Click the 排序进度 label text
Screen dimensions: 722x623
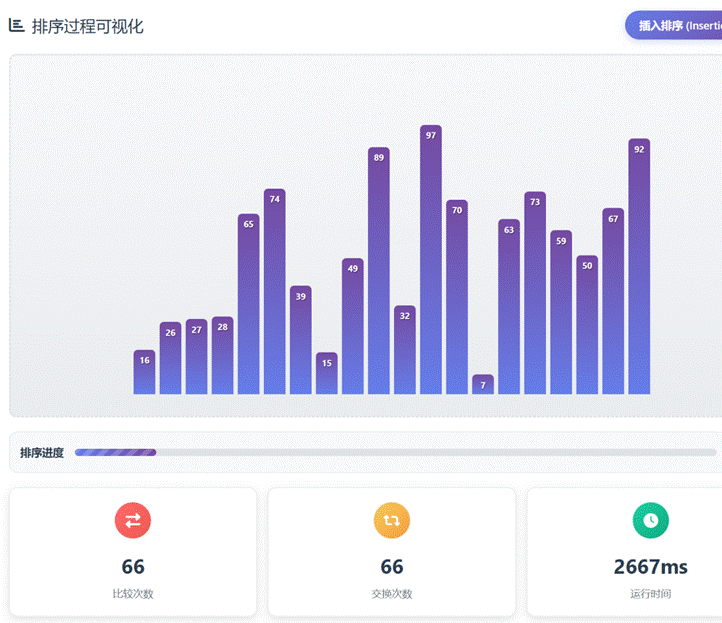[42, 453]
